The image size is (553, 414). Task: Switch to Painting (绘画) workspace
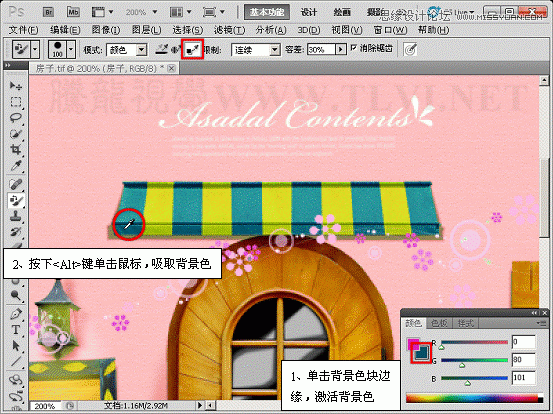[x=342, y=12]
